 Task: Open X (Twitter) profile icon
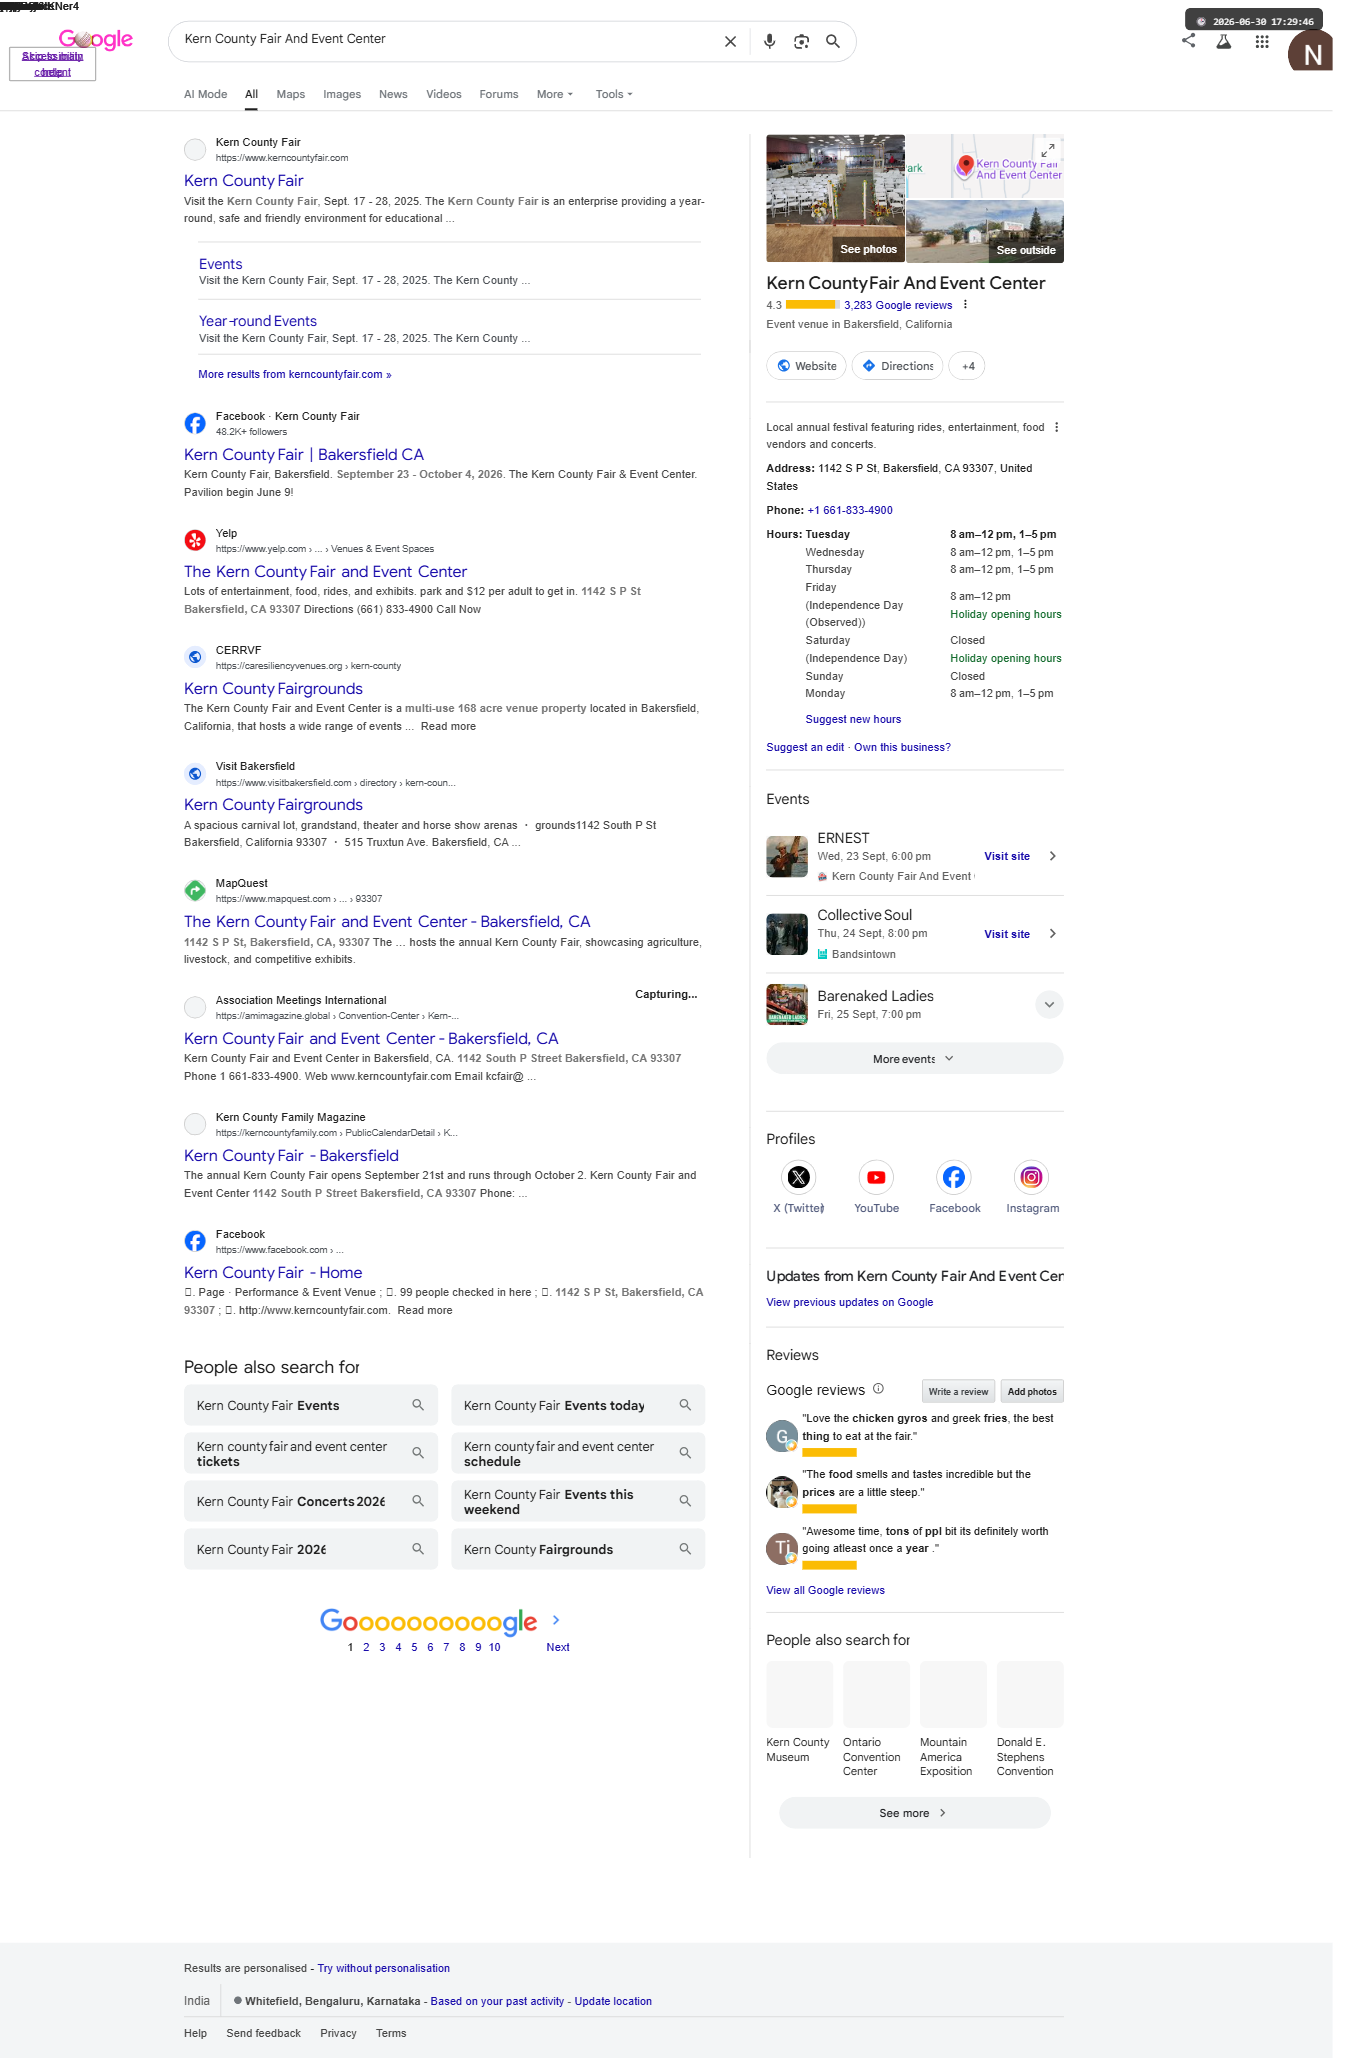798,1177
